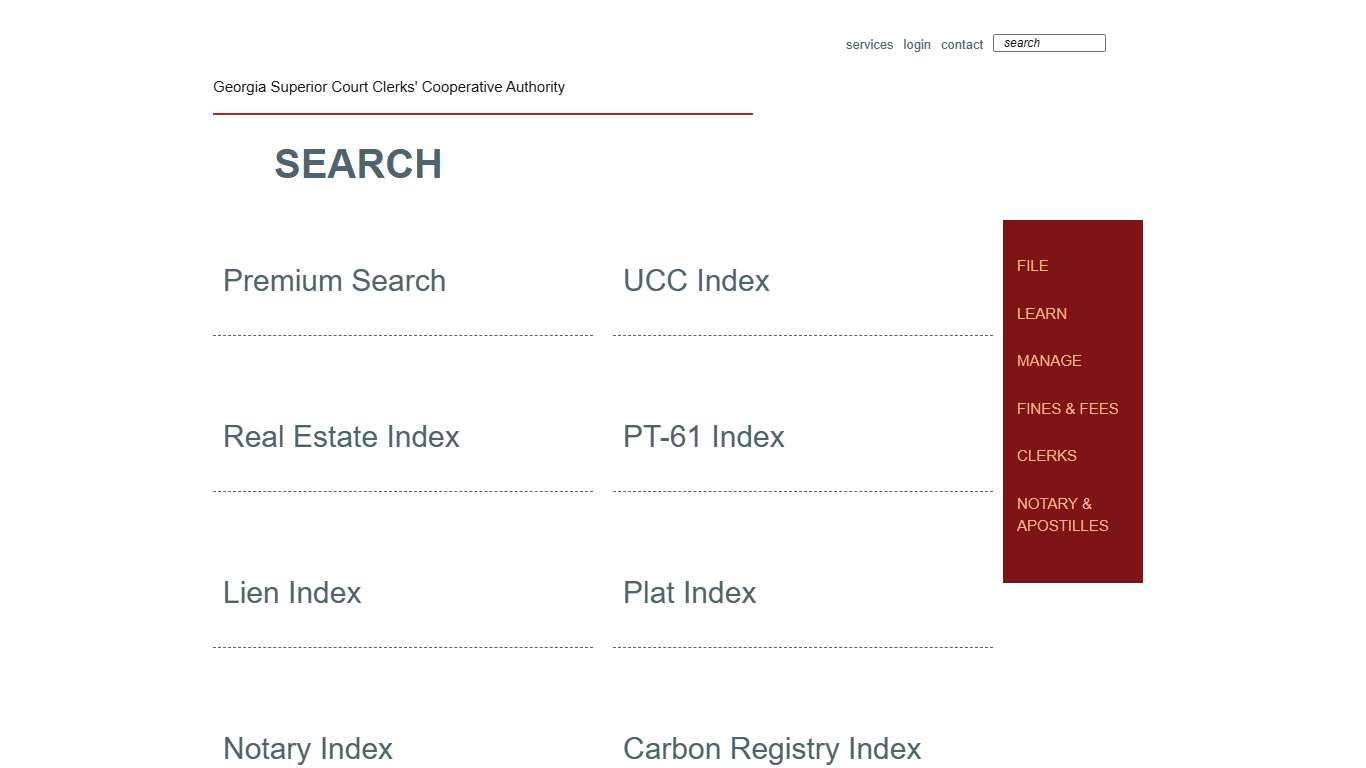Open the Plat Index search
The width and height of the screenshot is (1366, 768).
[x=689, y=593]
